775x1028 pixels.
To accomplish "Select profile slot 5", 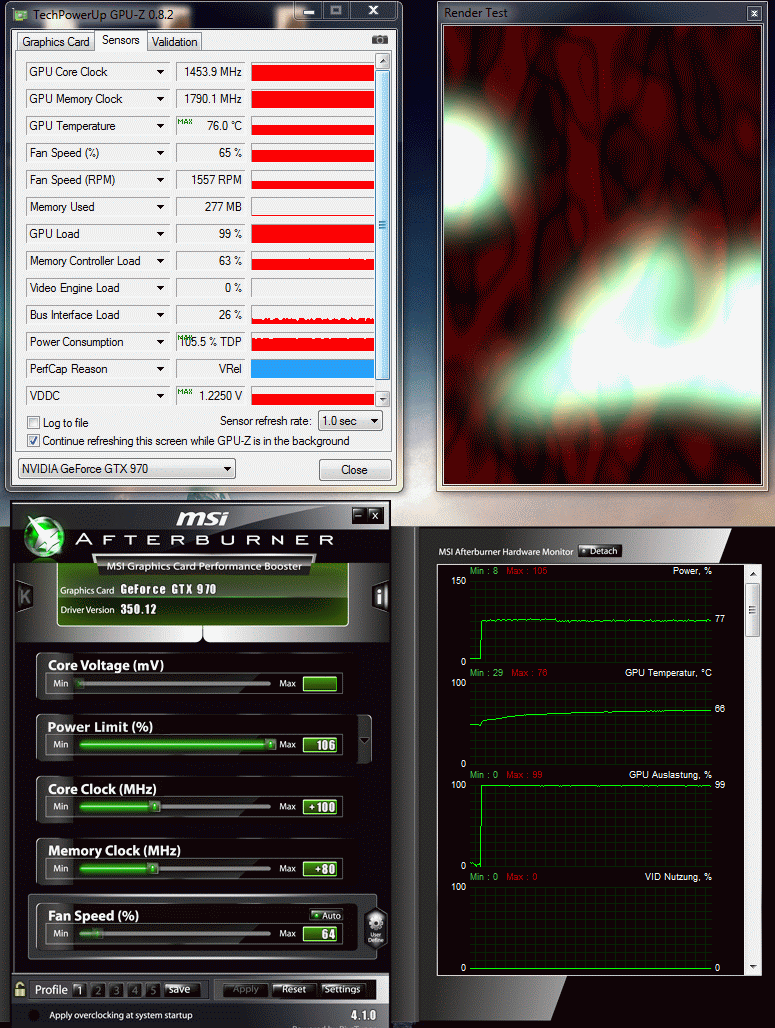I will click(x=152, y=989).
